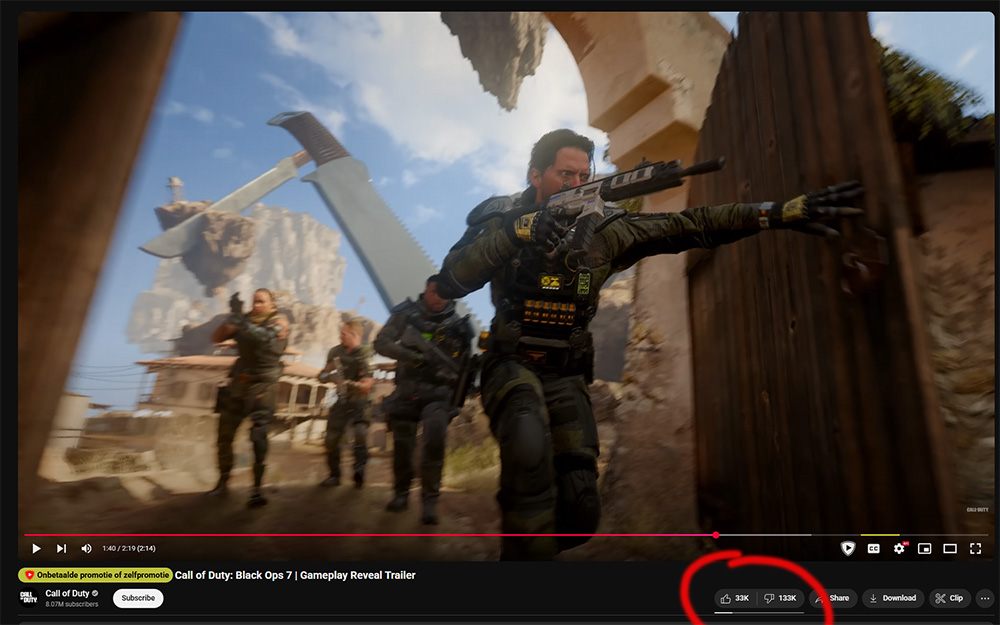The image size is (1000, 625).
Task: Like the video with thumbs up
Action: [x=735, y=598]
